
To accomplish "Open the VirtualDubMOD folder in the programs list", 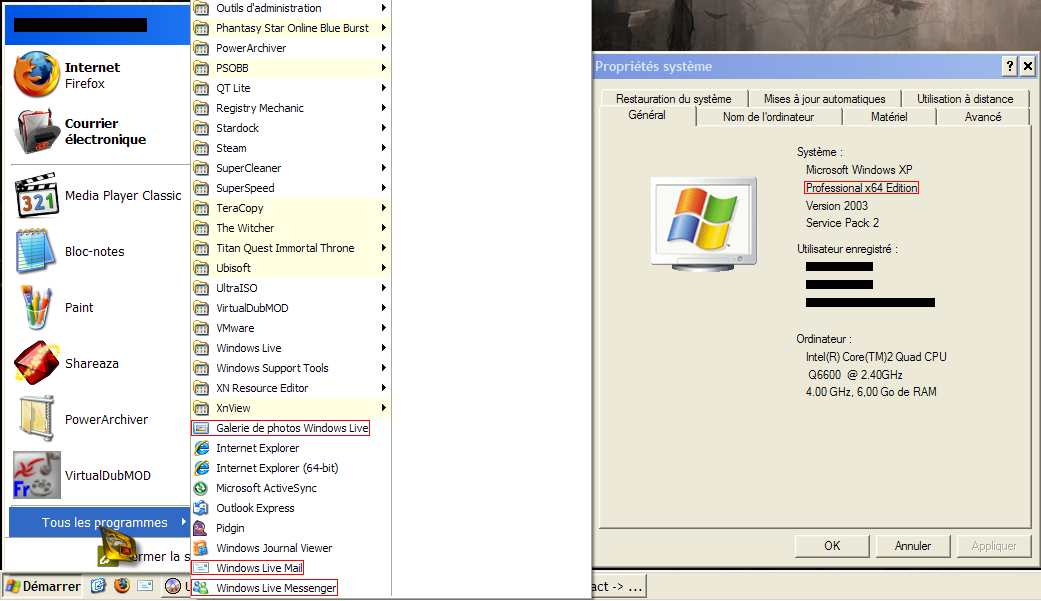I will [x=291, y=307].
